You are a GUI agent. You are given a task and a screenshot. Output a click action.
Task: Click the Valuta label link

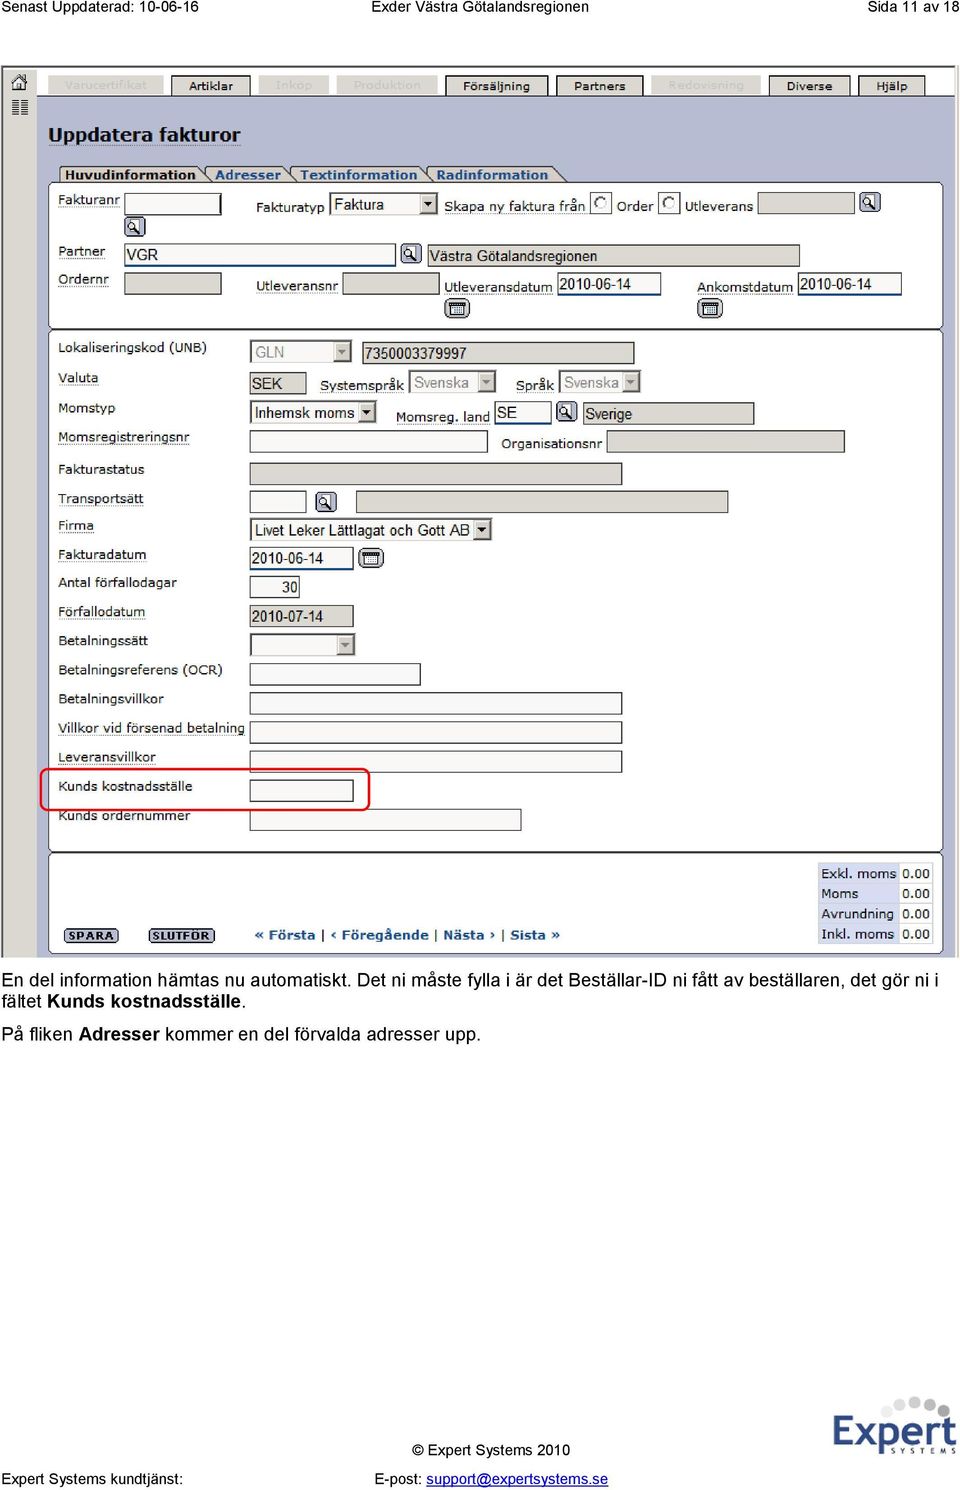pyautogui.click(x=78, y=377)
